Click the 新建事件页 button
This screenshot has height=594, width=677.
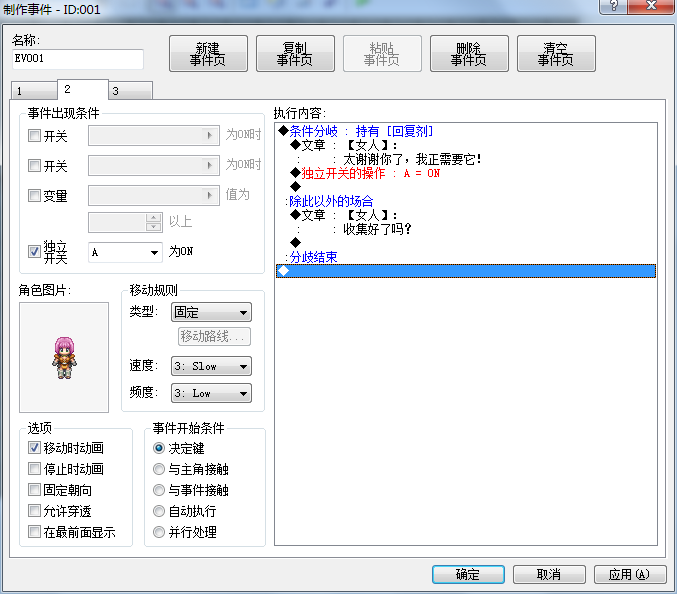point(208,54)
